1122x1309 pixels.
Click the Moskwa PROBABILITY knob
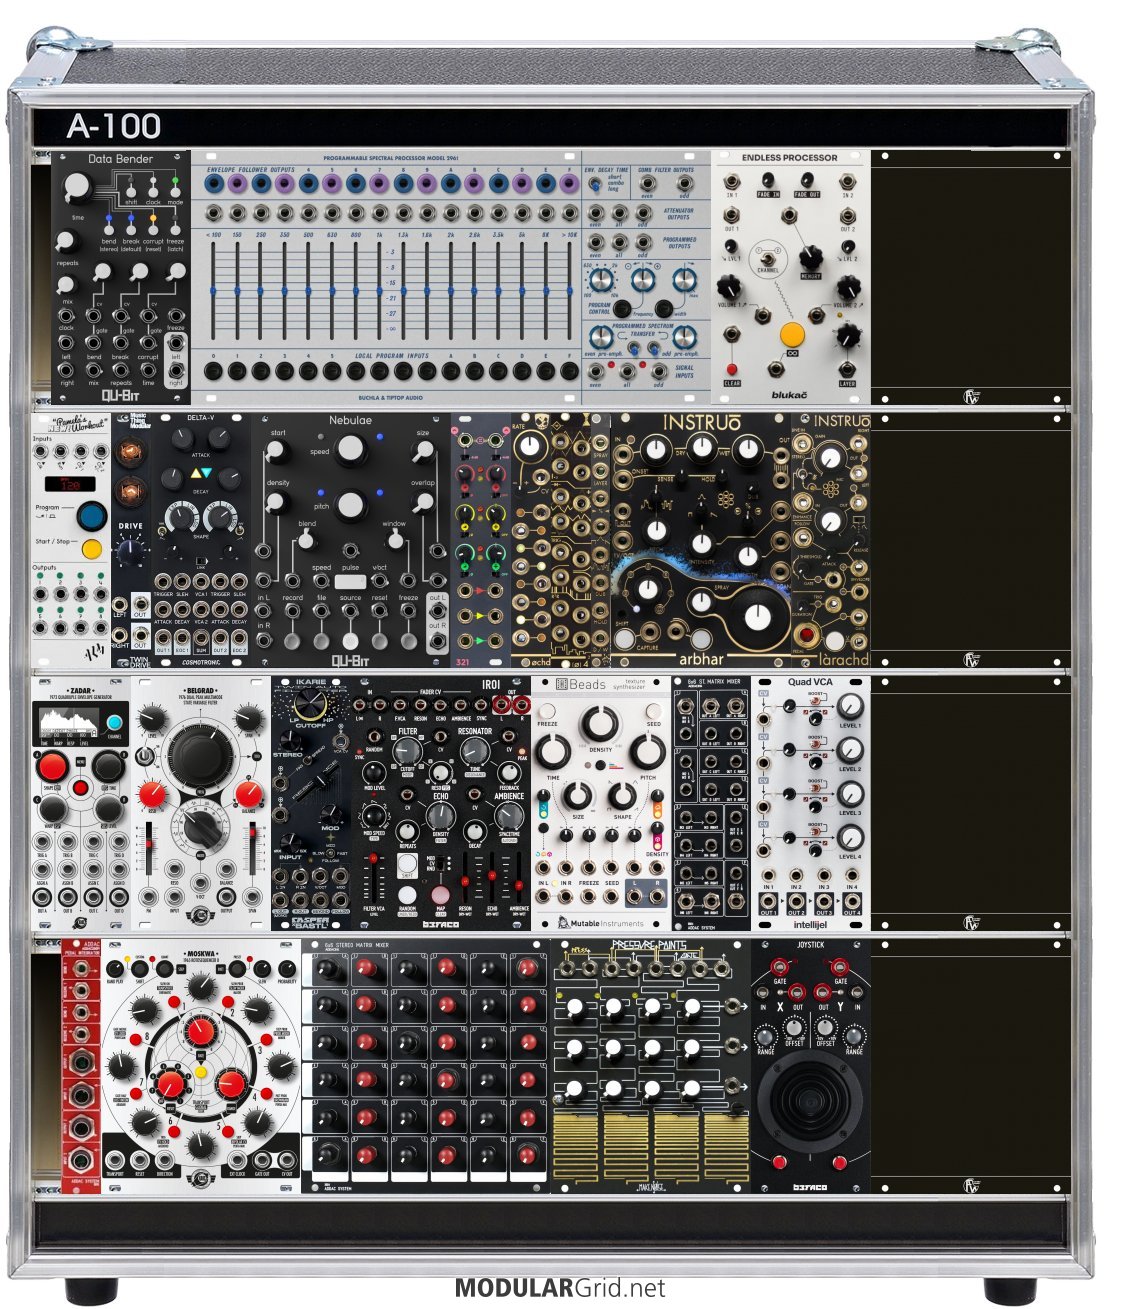(285, 971)
